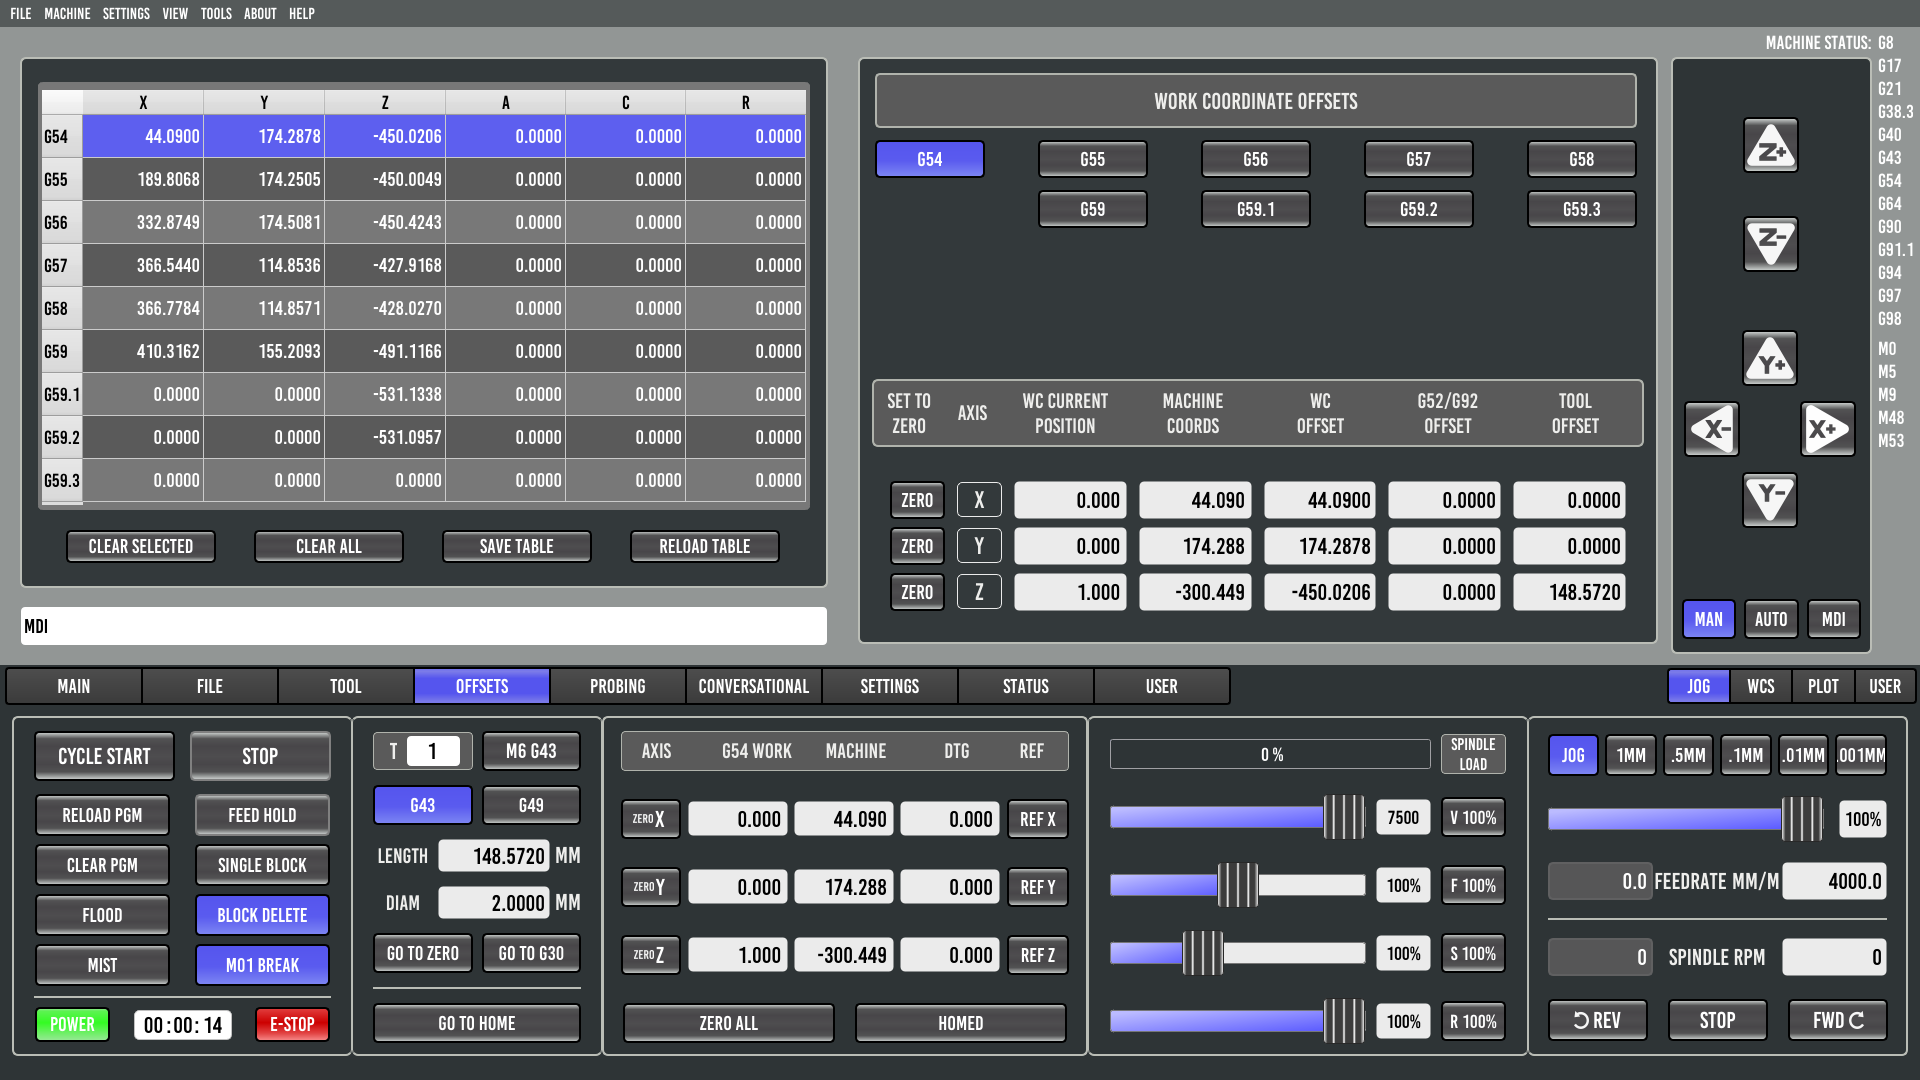Start the spindle in reverse with REV
The height and width of the screenshot is (1080, 1920).
pos(1597,1020)
